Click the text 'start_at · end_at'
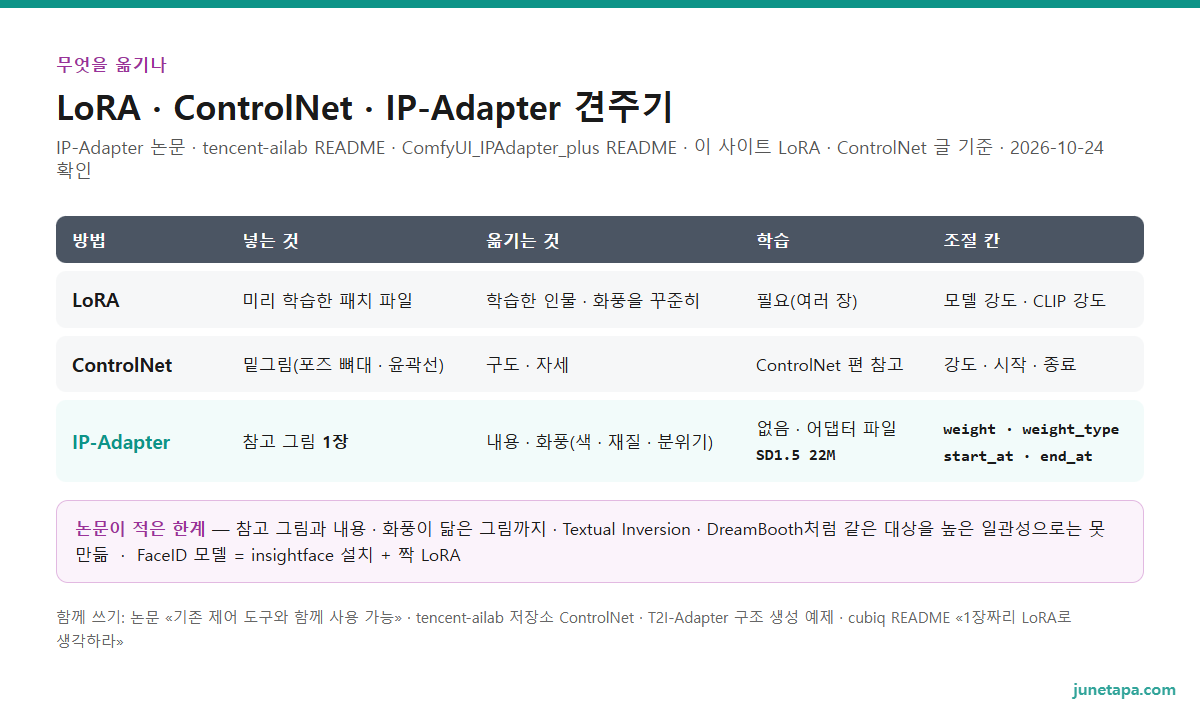Viewport: 1200px width, 717px height. click(1018, 456)
